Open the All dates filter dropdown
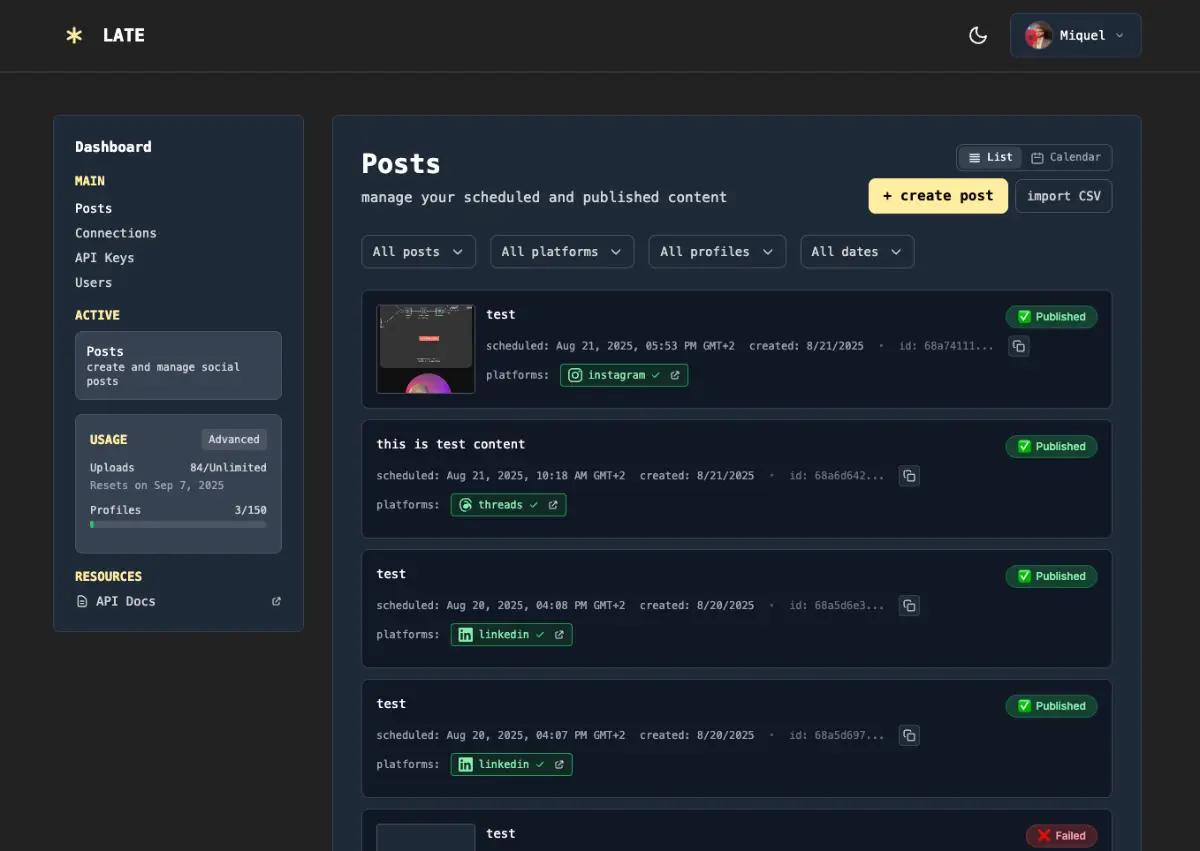Screen dimensions: 1200x851 [857, 252]
